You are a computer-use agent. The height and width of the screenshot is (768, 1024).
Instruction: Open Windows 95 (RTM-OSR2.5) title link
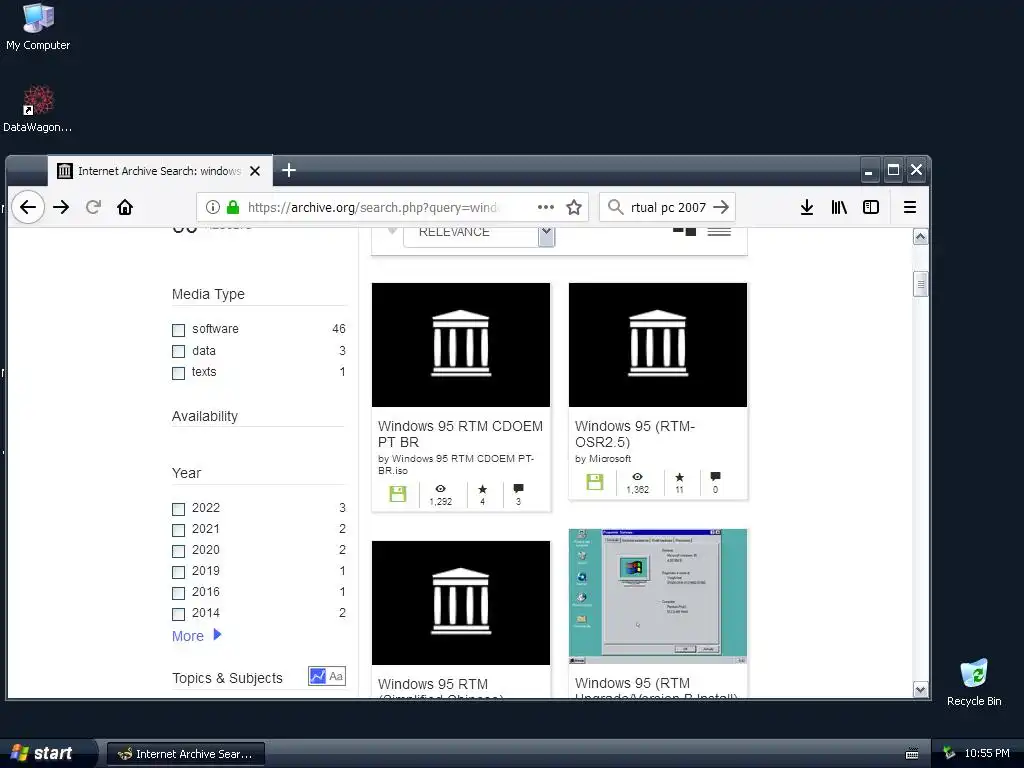coord(635,434)
